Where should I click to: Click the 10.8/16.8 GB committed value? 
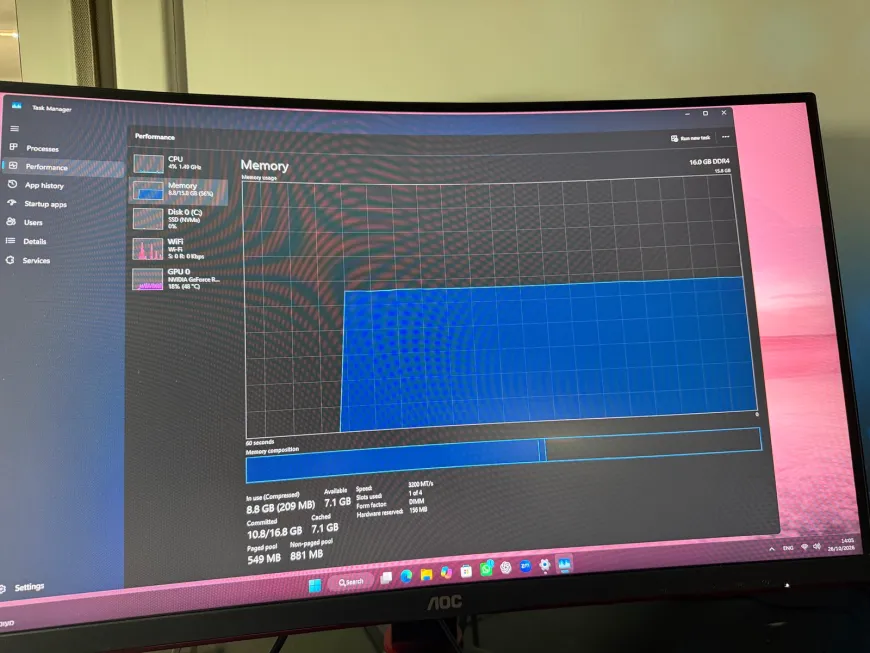click(x=274, y=533)
